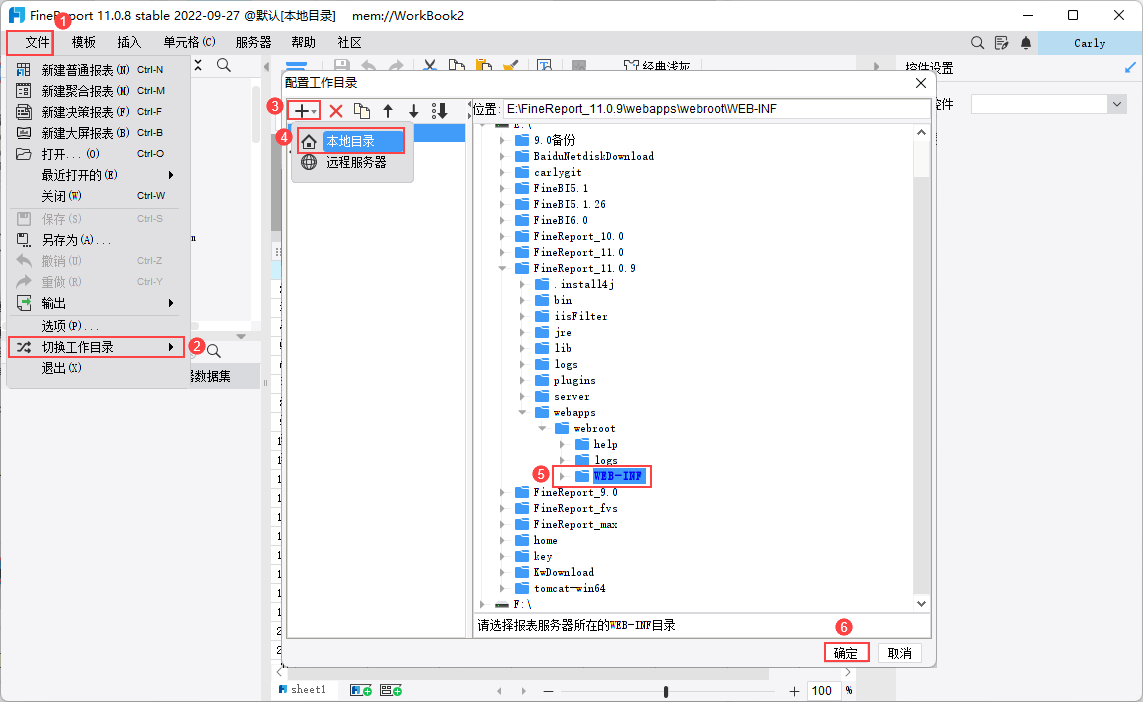
Task: Click the zoom in plus icon
Action: [x=794, y=691]
